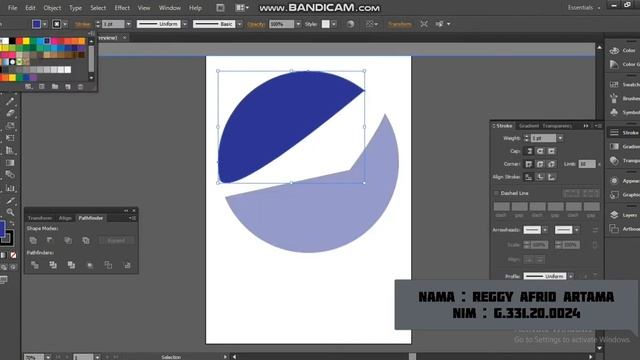Click the Crop pathfinder icon
The height and width of the screenshot is (360, 640).
pyautogui.click(x=90, y=265)
